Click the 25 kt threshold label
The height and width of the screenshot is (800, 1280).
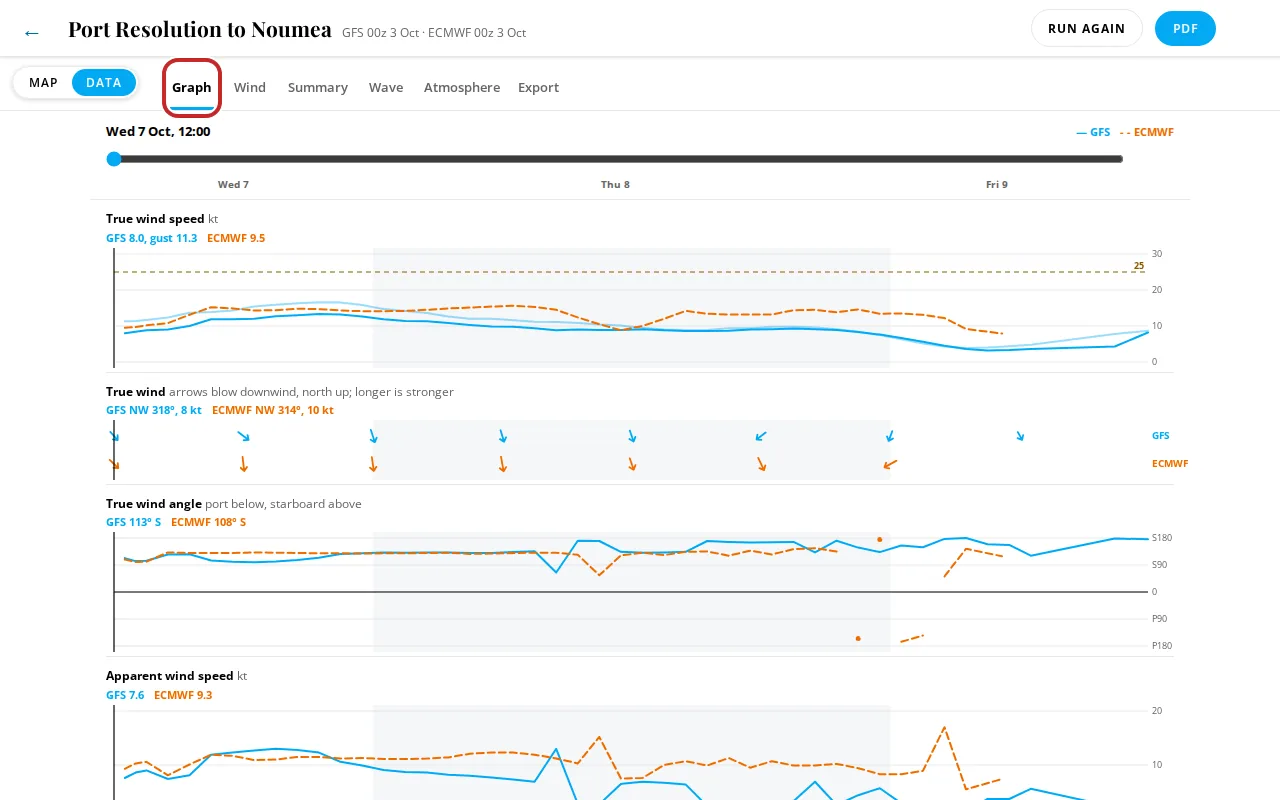click(x=1139, y=266)
